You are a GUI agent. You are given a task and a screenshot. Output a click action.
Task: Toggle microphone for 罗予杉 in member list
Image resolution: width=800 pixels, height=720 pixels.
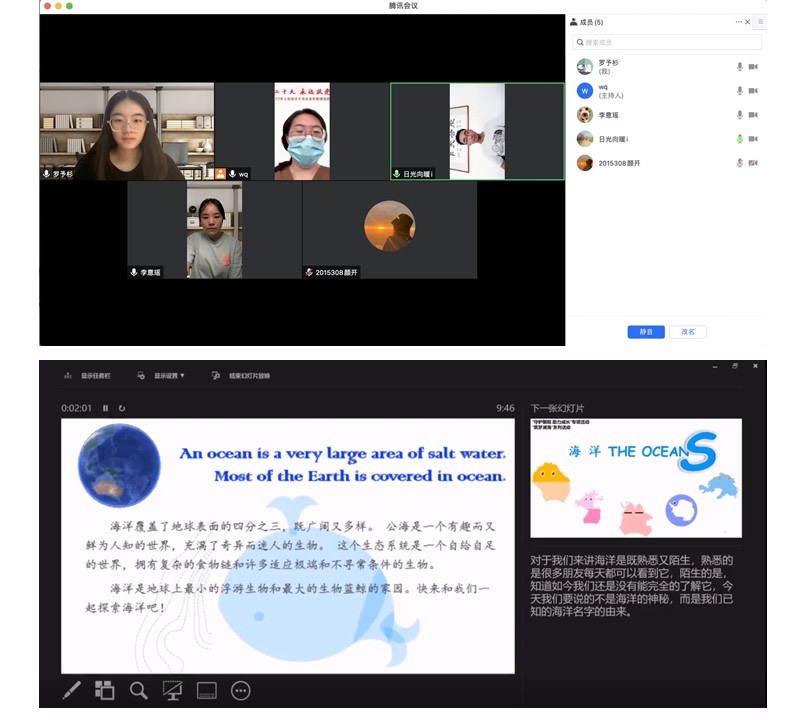740,67
